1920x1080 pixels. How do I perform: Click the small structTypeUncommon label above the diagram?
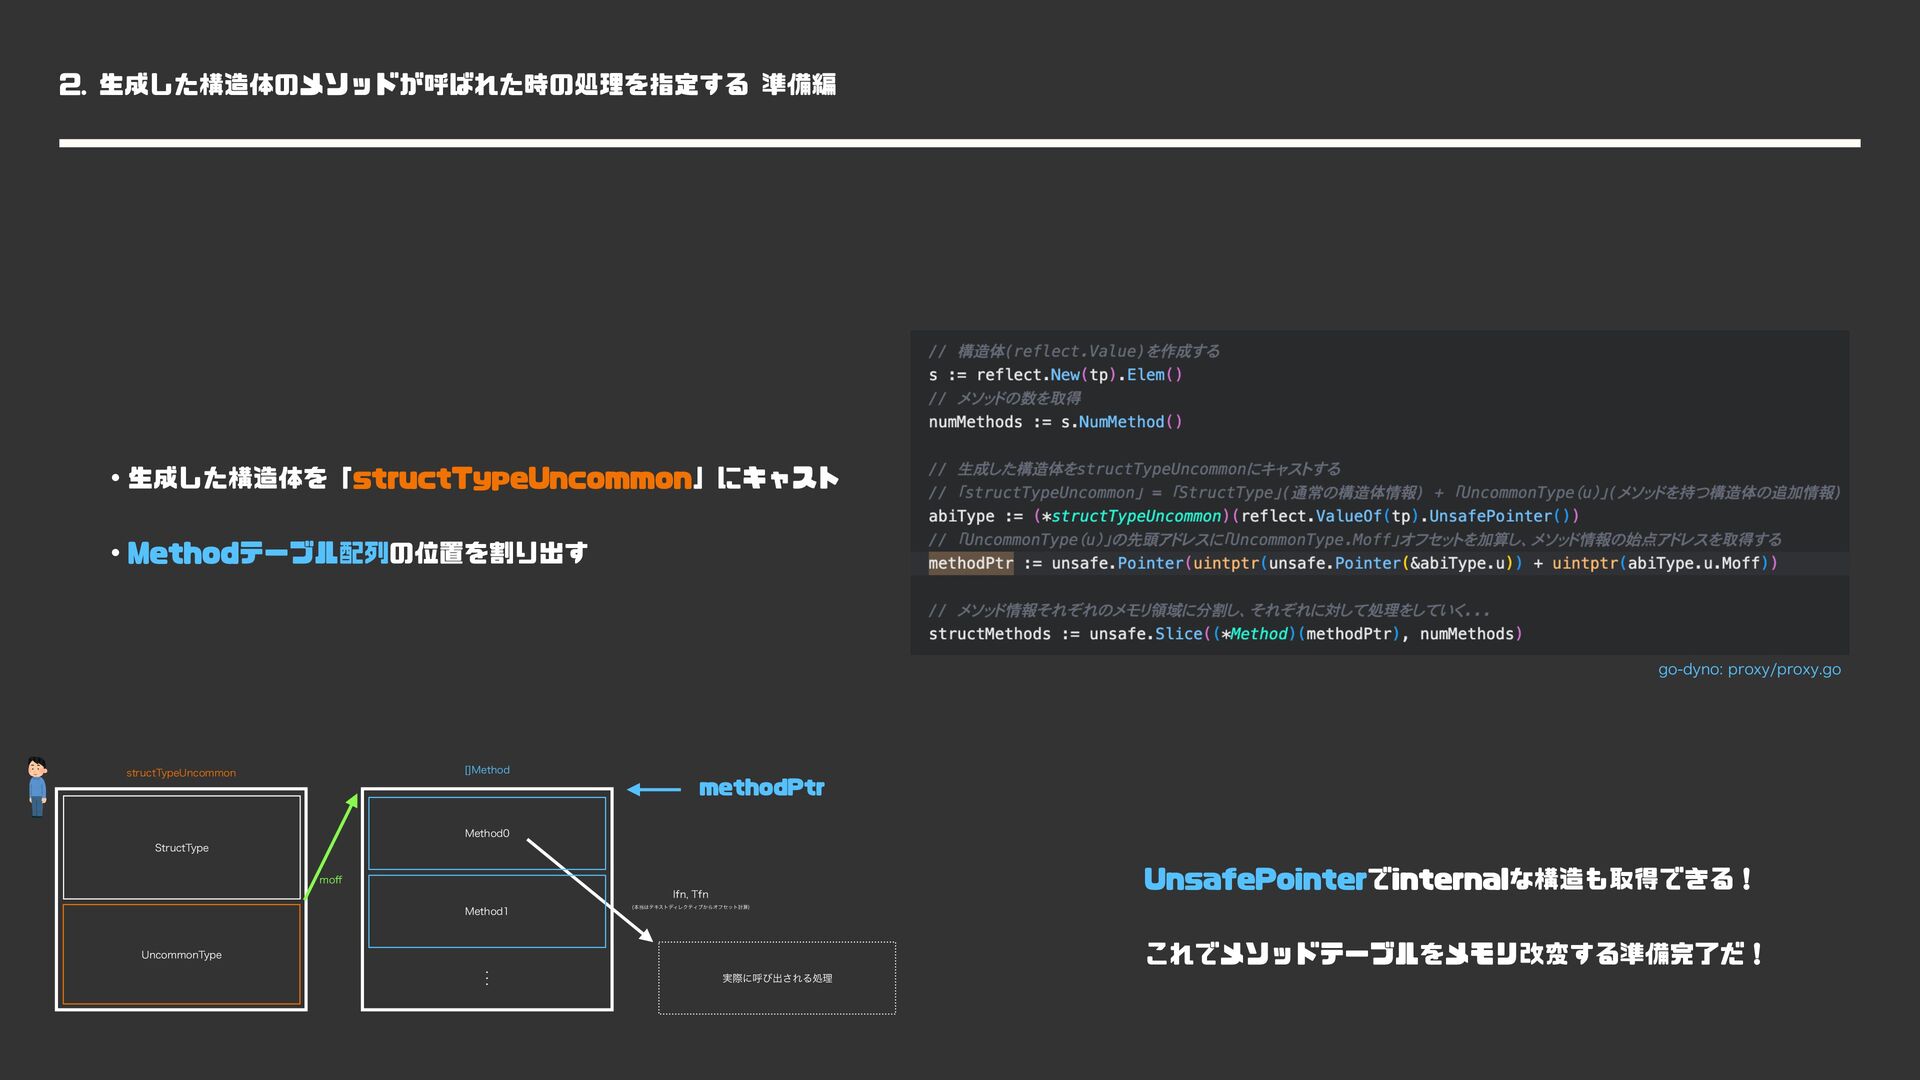pyautogui.click(x=181, y=773)
